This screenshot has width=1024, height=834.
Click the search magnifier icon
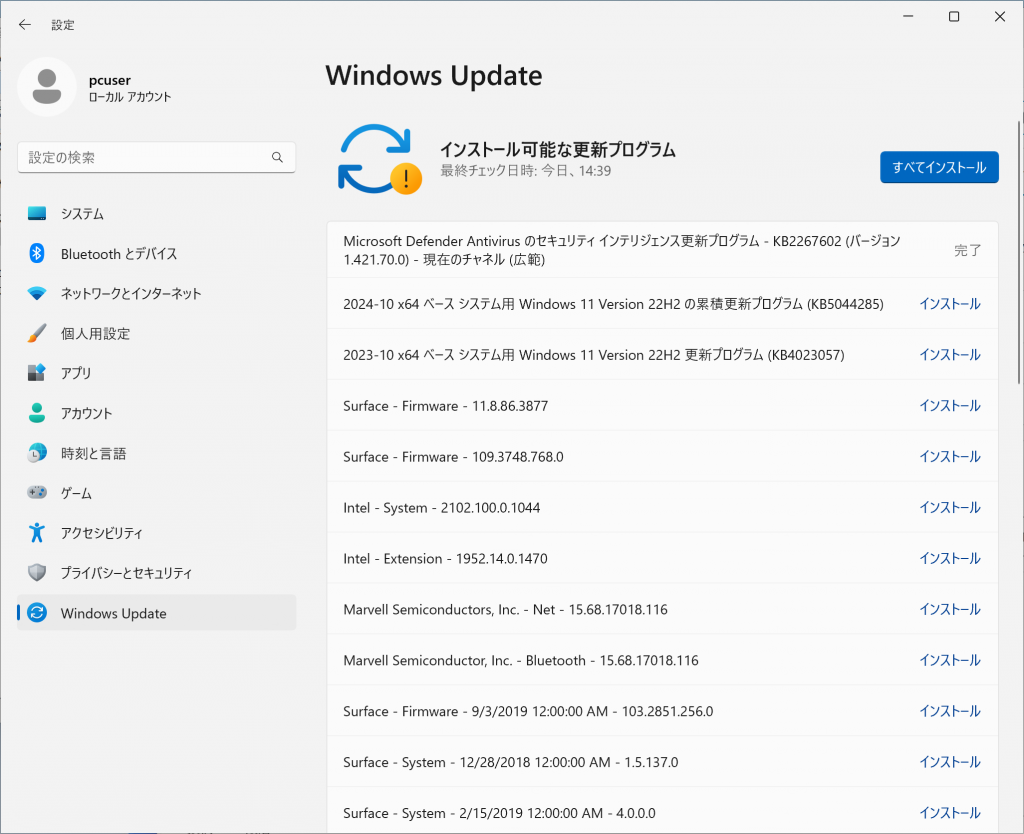click(278, 157)
